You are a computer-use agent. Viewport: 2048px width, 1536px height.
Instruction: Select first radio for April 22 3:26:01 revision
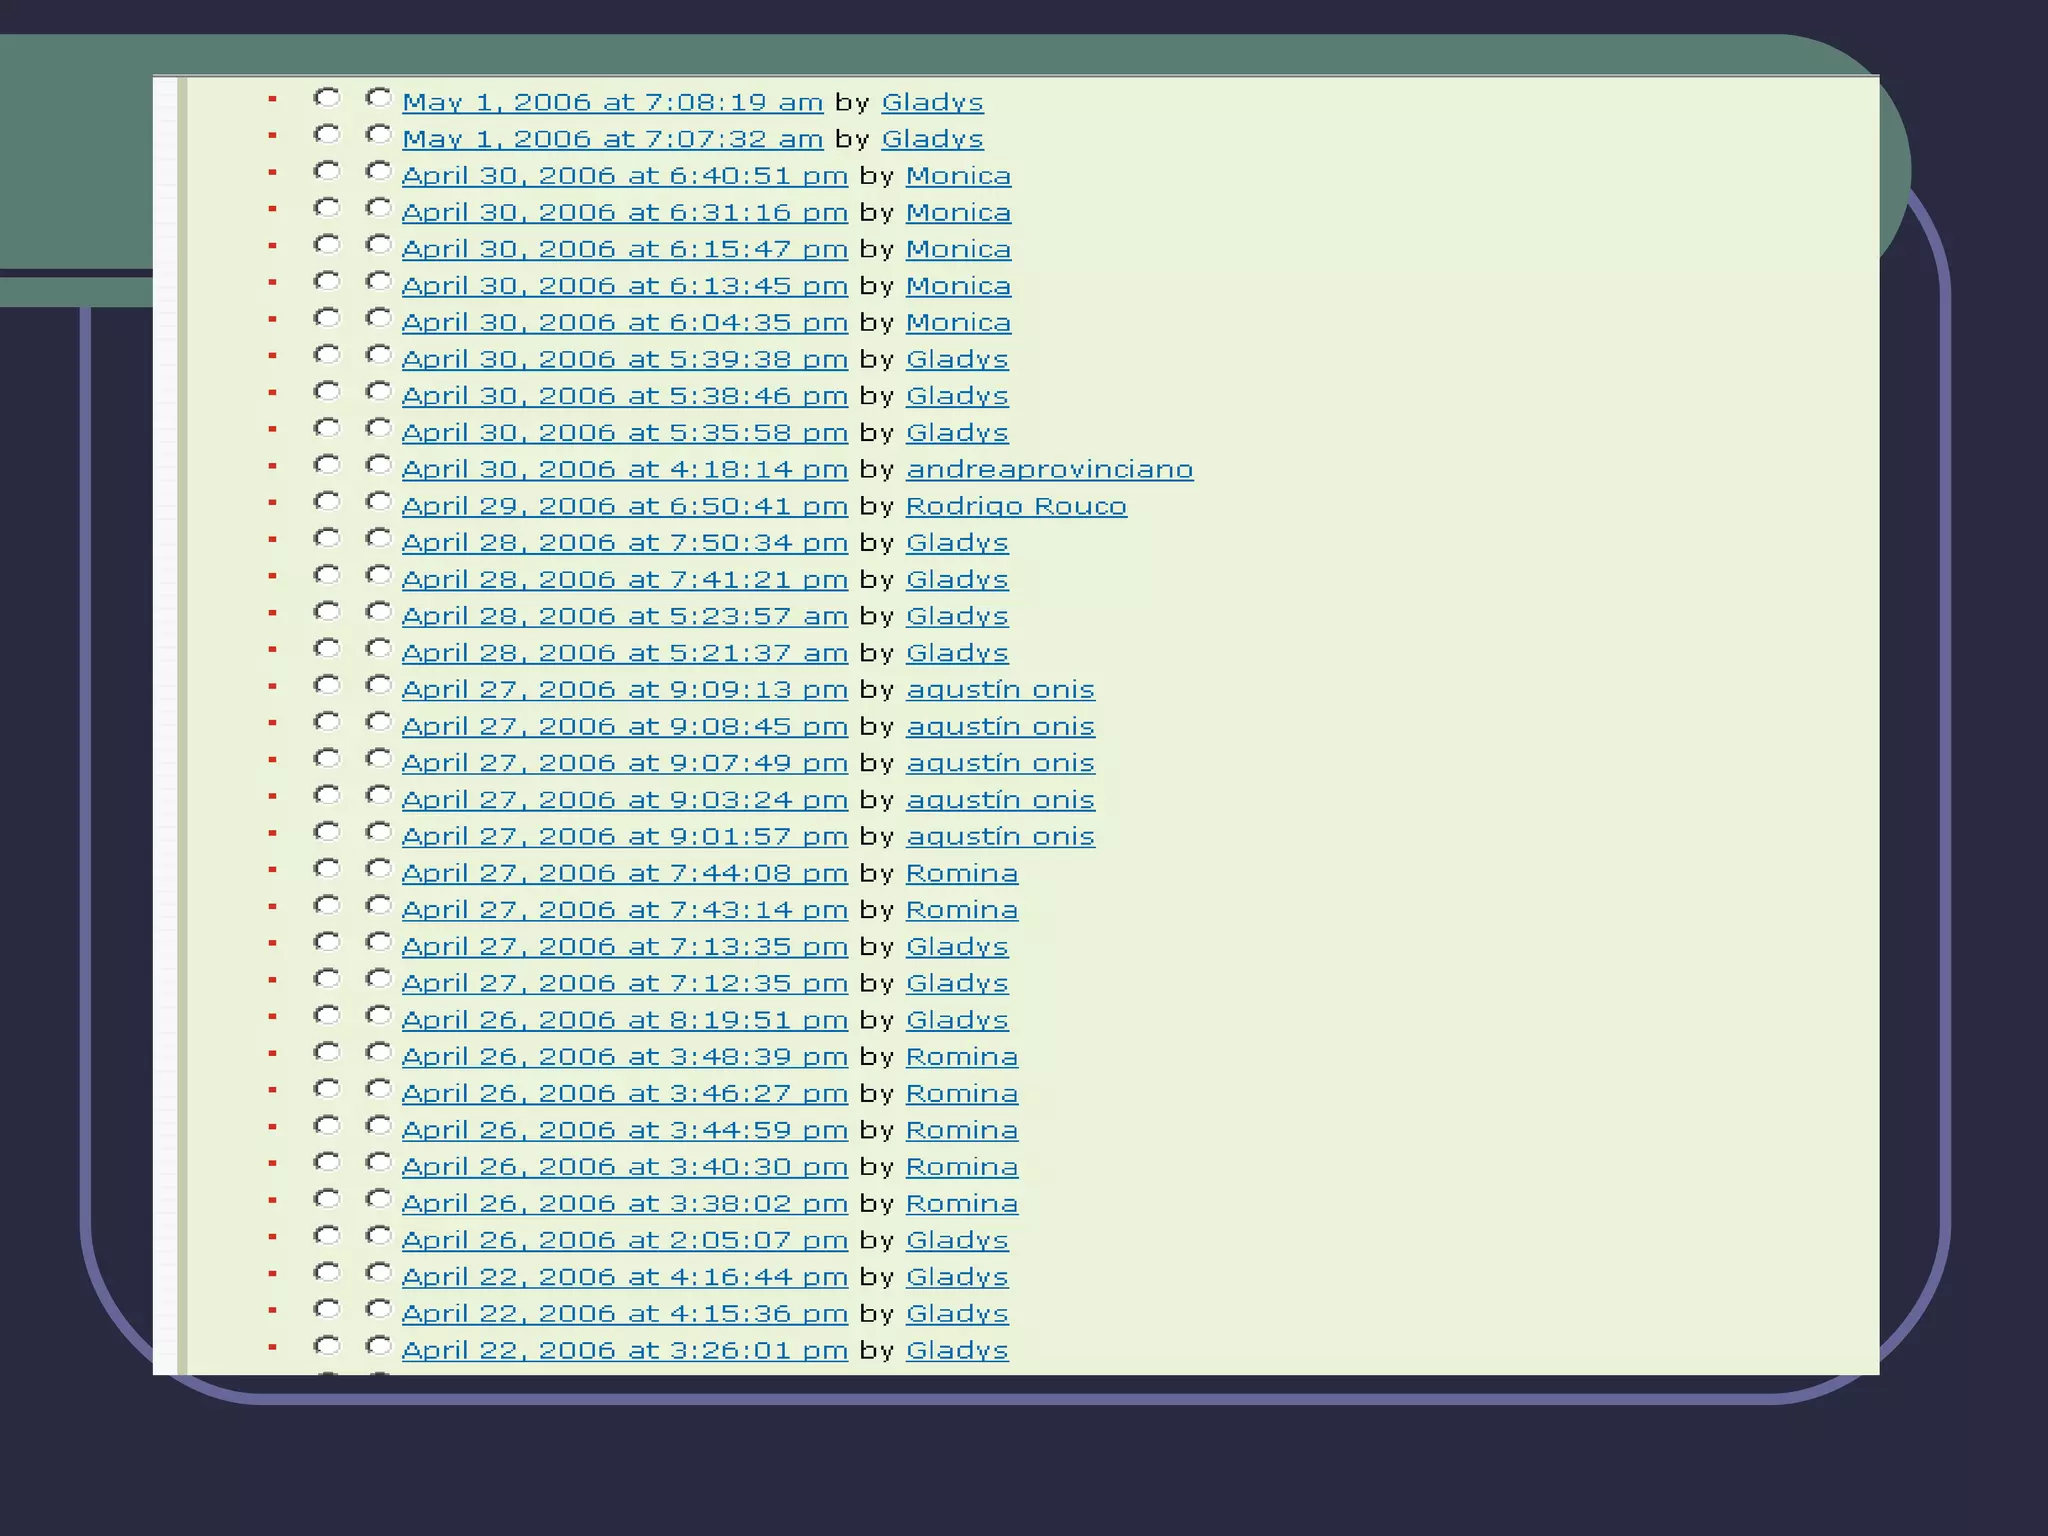327,1346
